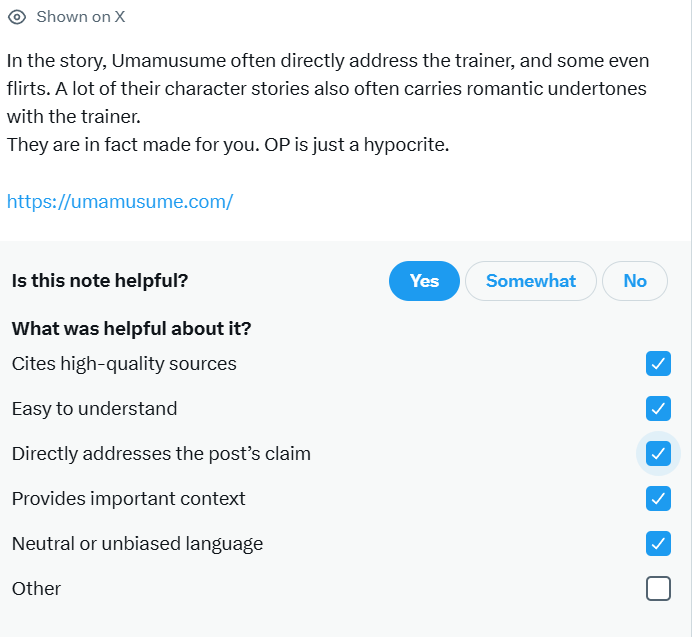Uncheck Cites high-quality sources checkbox
The height and width of the screenshot is (637, 698).
tap(658, 364)
